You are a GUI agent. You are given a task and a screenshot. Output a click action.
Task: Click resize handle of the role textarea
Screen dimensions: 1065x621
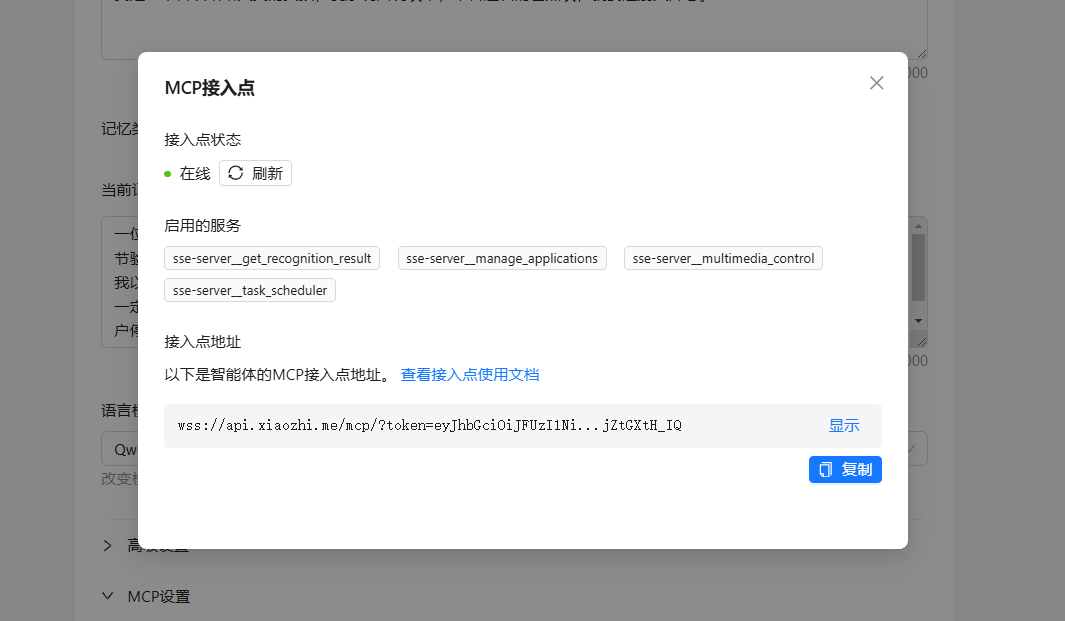(921, 341)
